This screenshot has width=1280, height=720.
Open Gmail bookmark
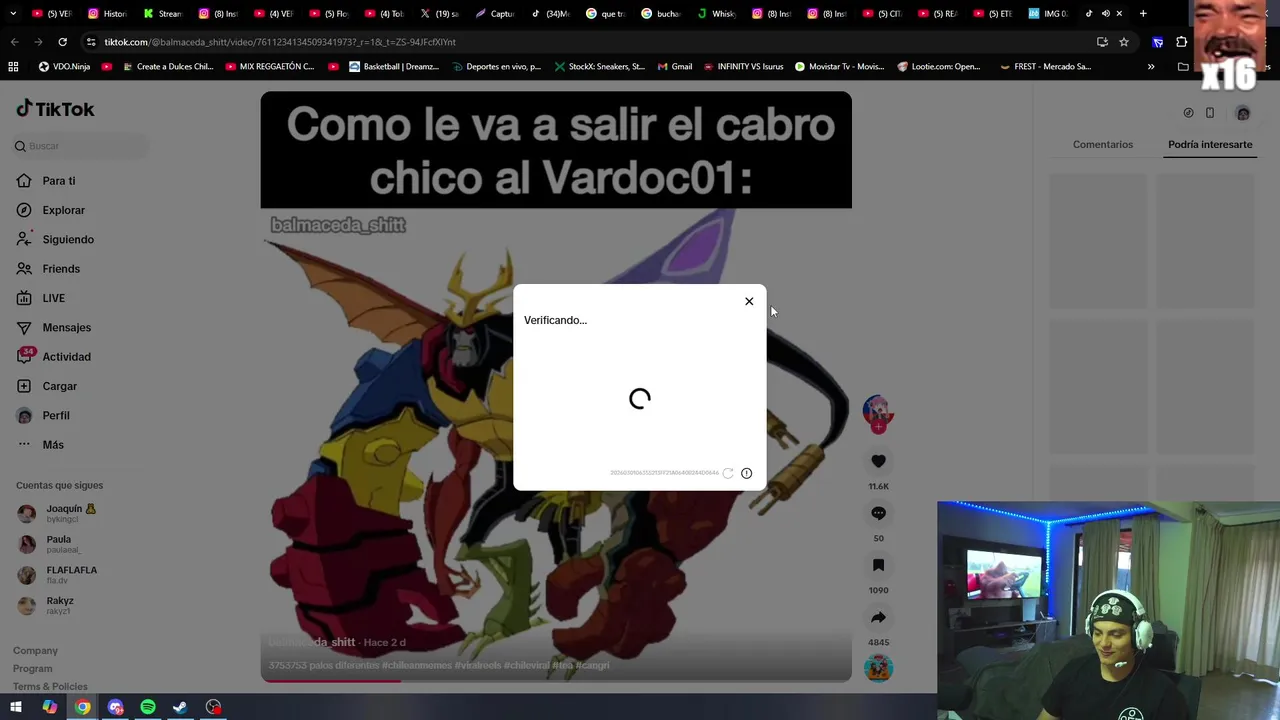pos(675,67)
